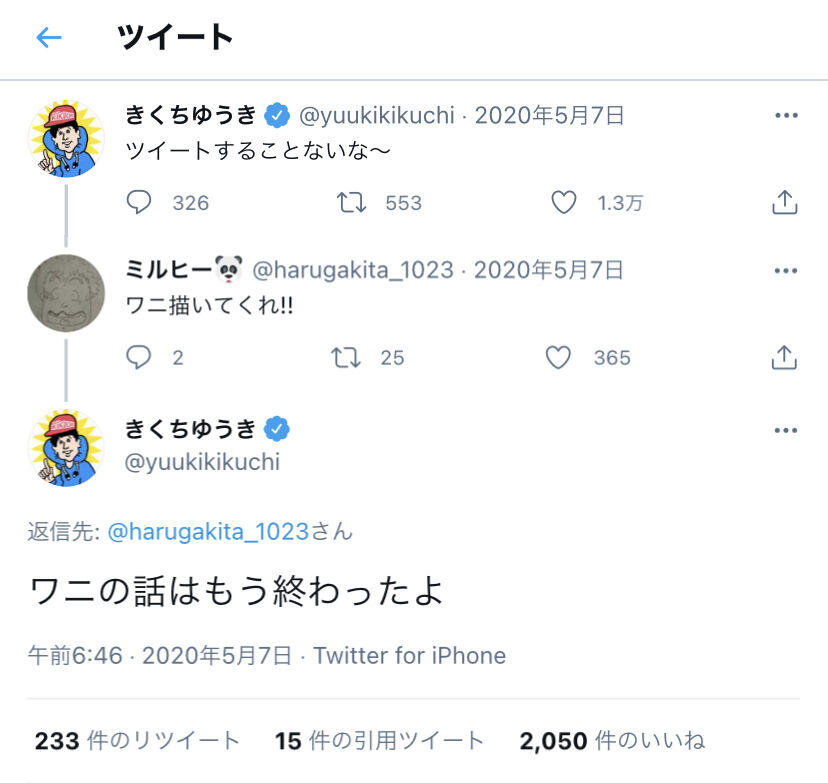Retweet the ツイートすることないな tweet
Viewport: 828px width, 783px height.
(x=349, y=203)
